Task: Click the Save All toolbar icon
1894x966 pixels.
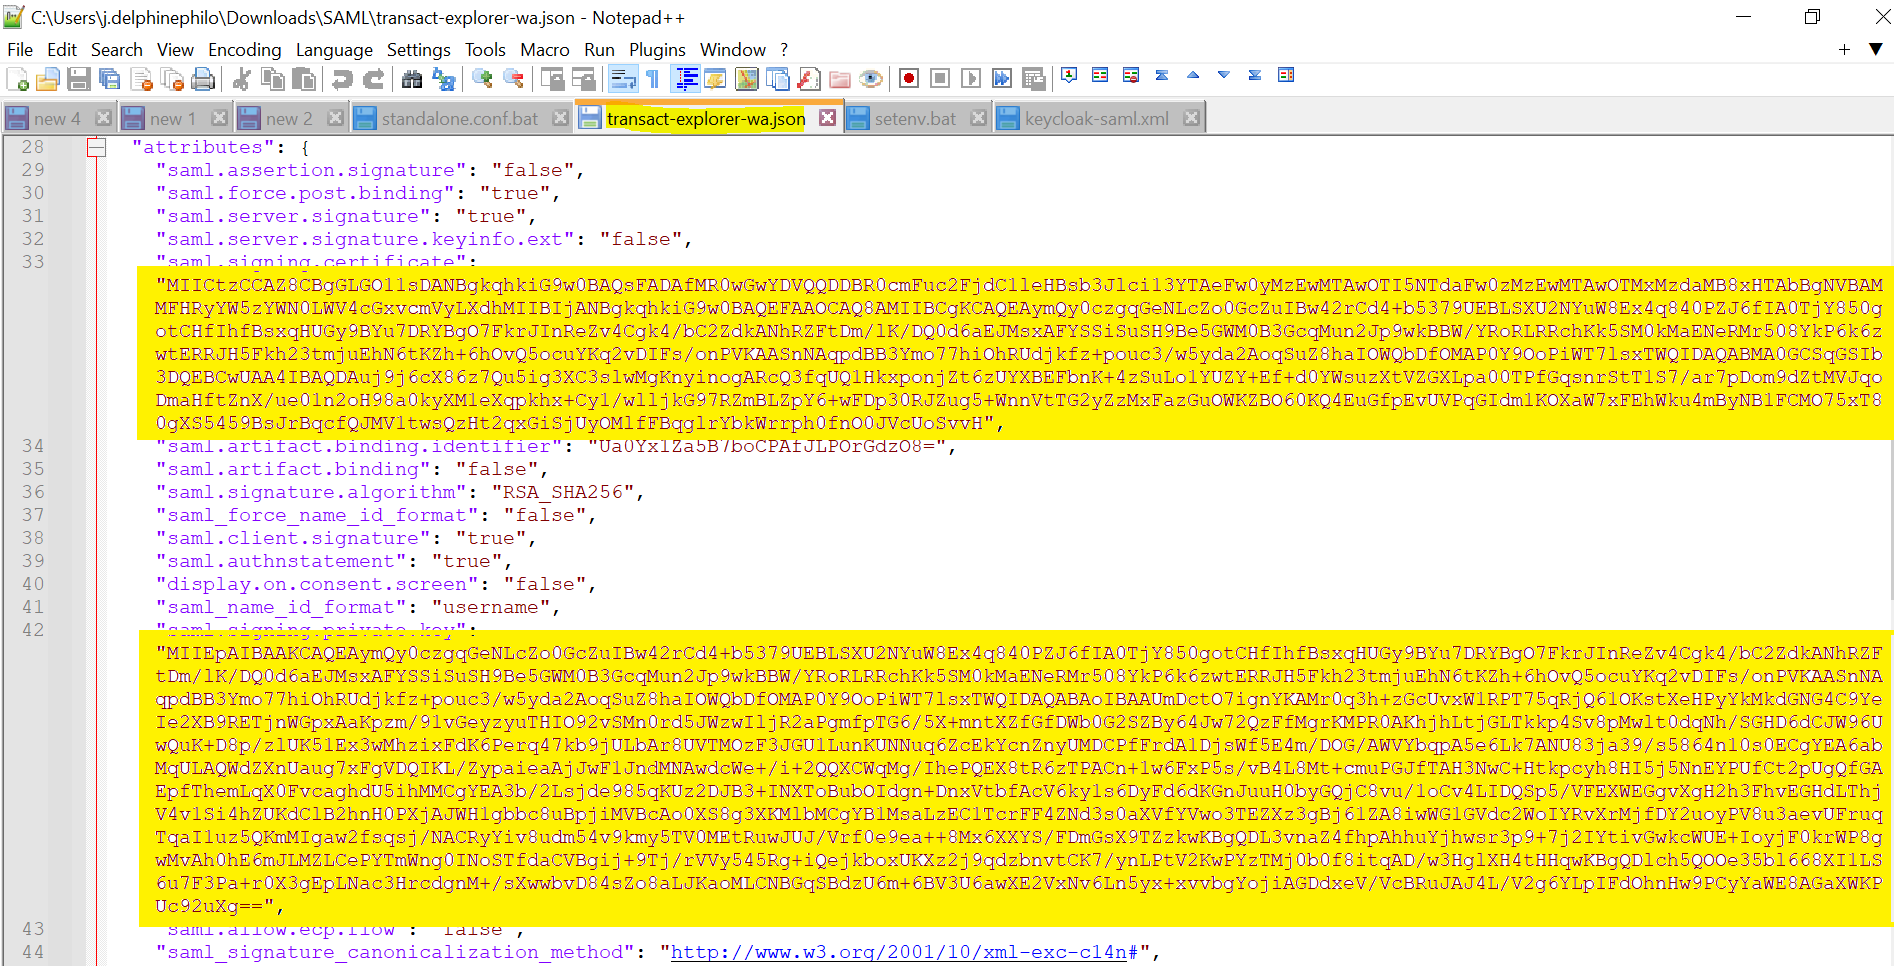Action: coord(110,78)
